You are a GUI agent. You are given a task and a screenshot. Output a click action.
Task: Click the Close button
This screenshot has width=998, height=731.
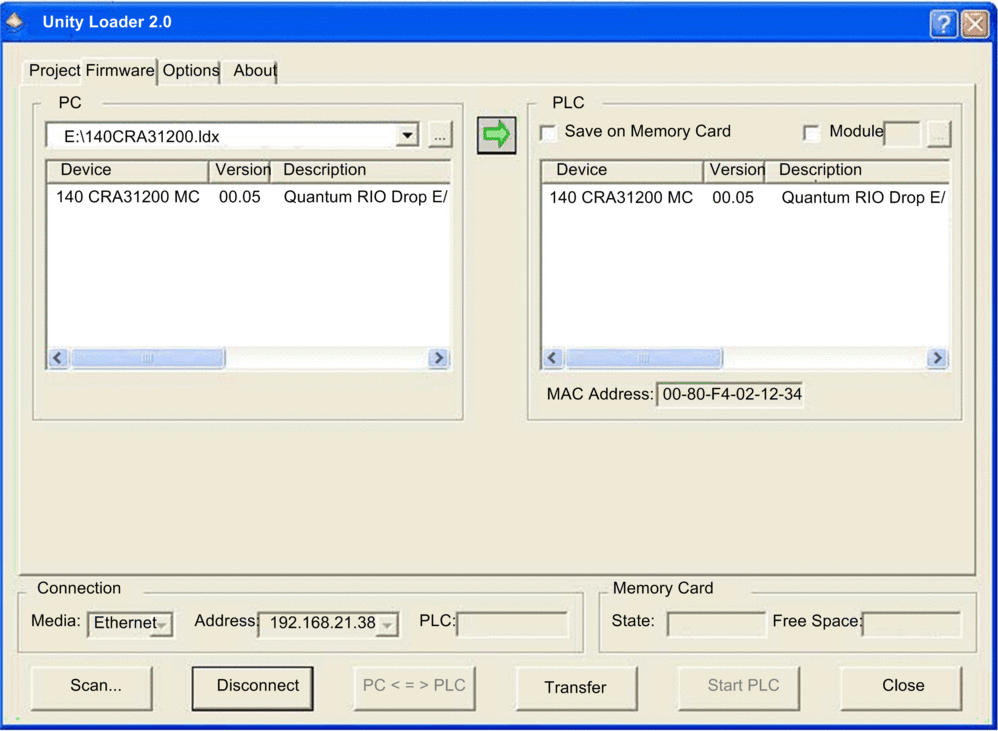point(901,687)
